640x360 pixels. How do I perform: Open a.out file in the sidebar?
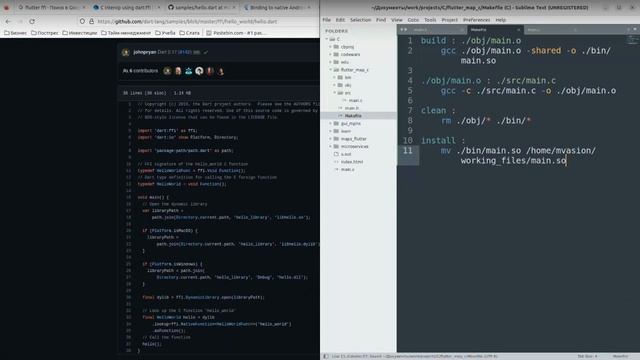click(346, 154)
